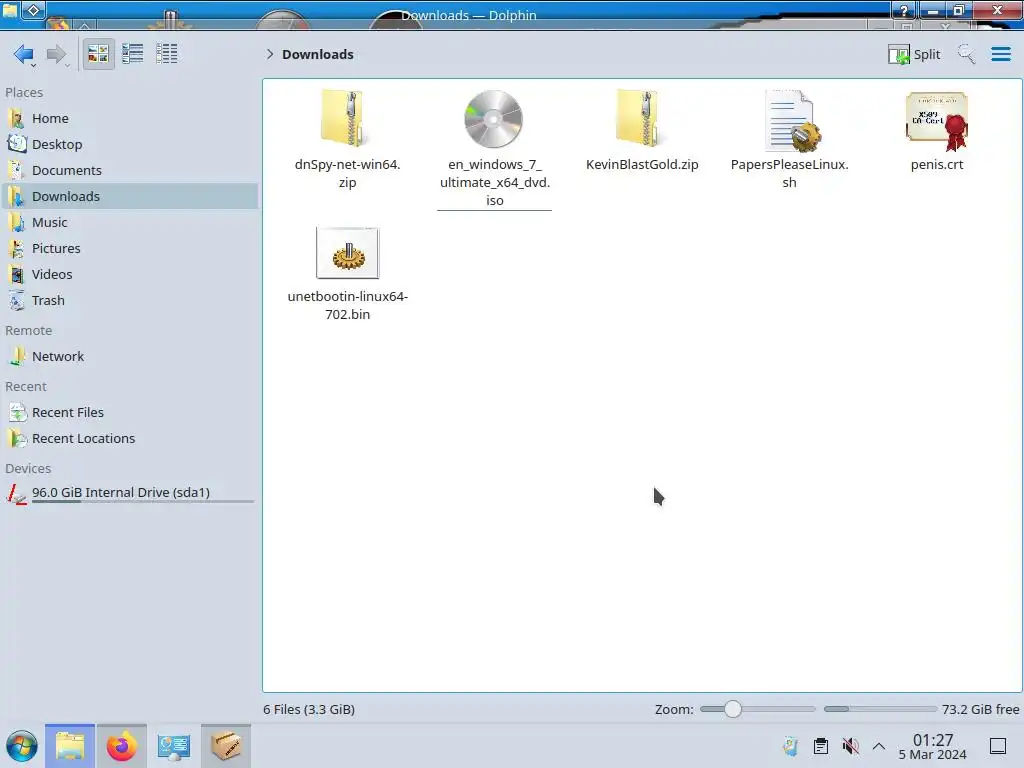Screen dimensions: 1024x768
Task: Select the unetbootin-linux64-702.bin icon
Action: pyautogui.click(x=347, y=253)
